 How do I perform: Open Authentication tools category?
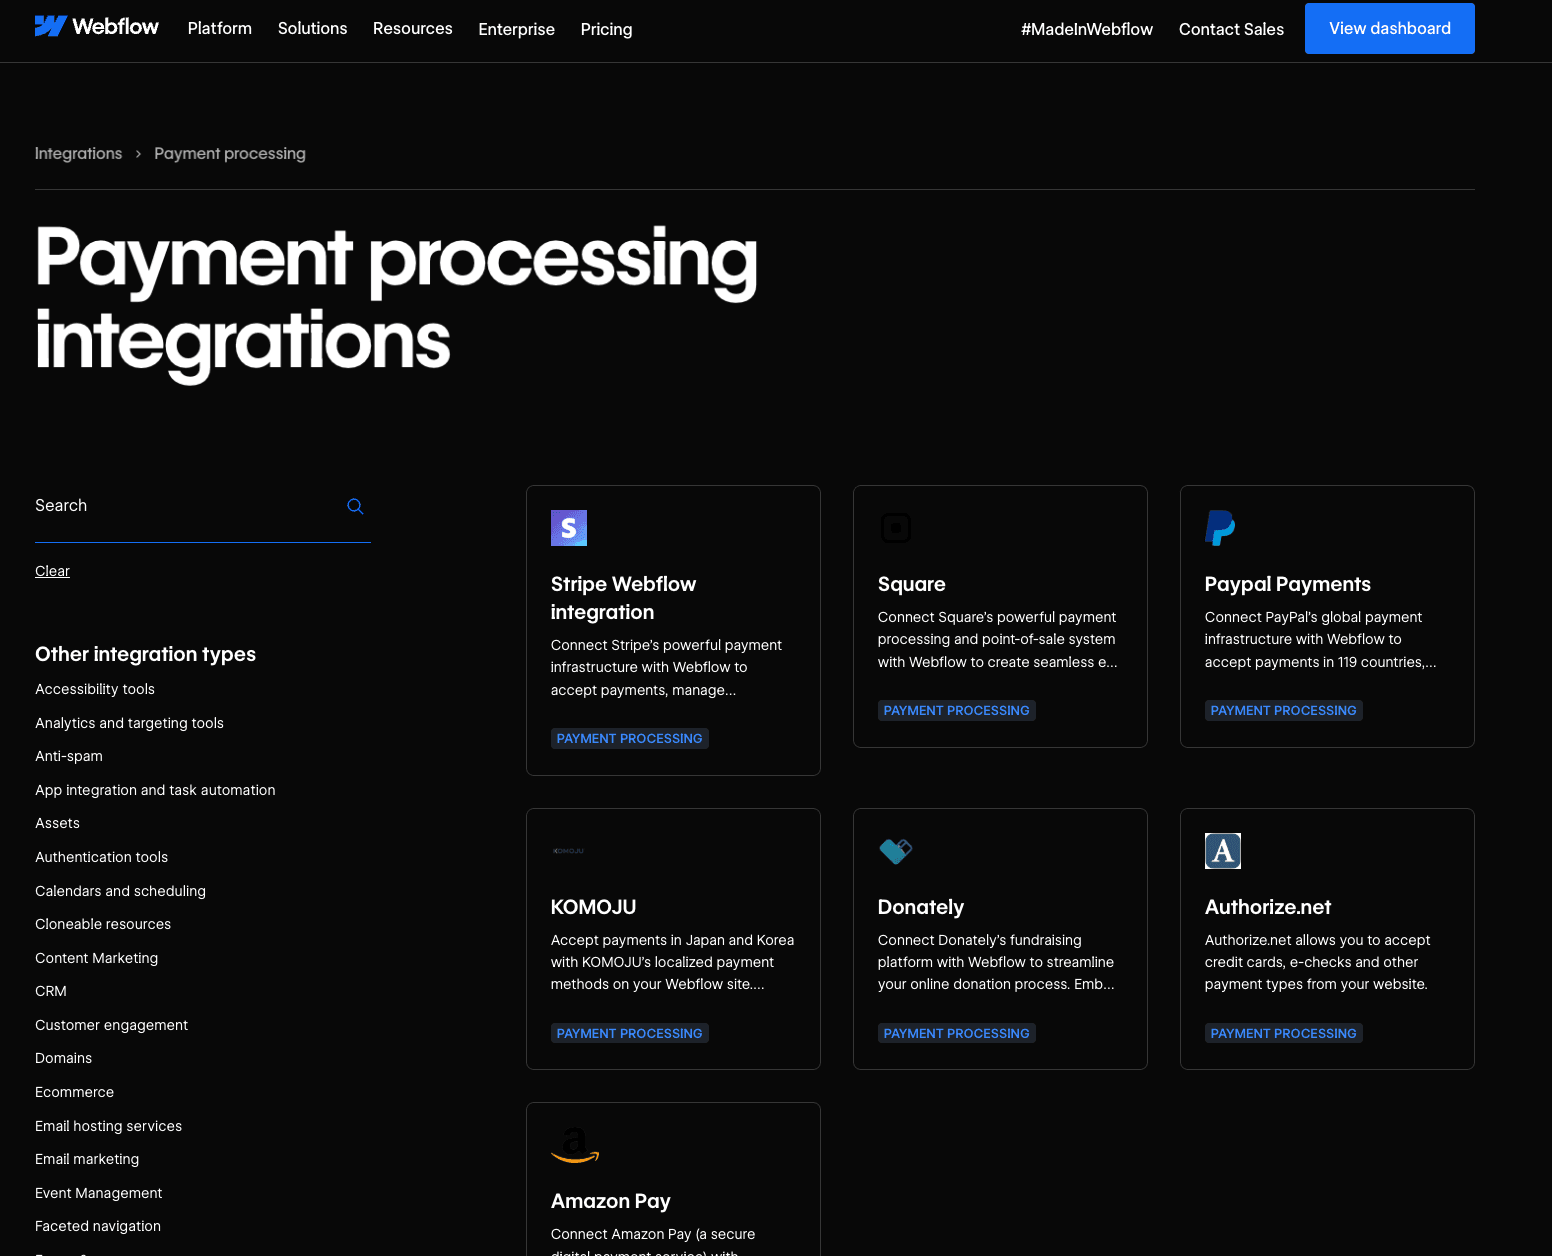tap(101, 857)
